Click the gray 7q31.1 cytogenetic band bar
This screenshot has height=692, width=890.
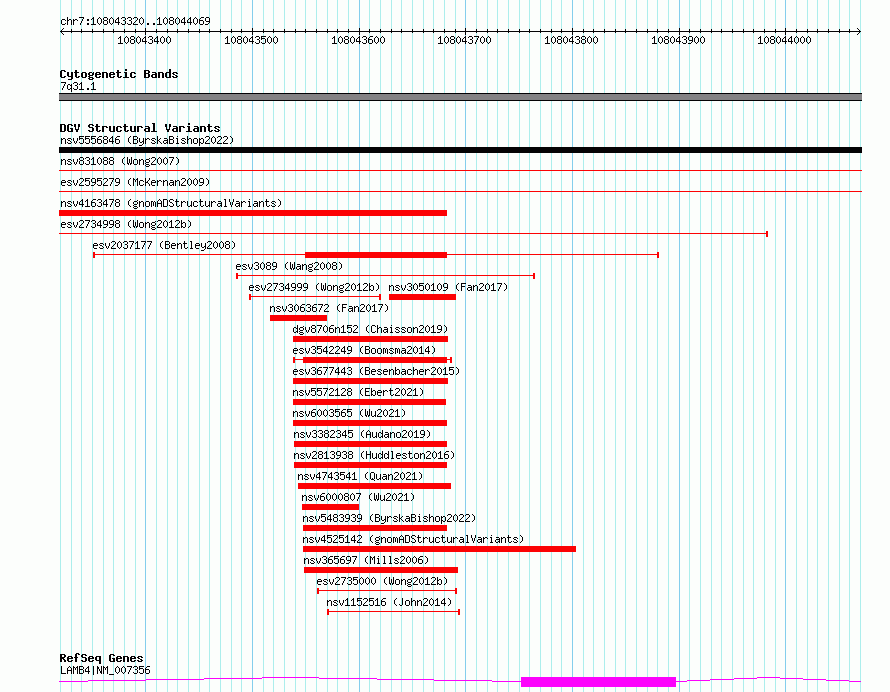[460, 97]
